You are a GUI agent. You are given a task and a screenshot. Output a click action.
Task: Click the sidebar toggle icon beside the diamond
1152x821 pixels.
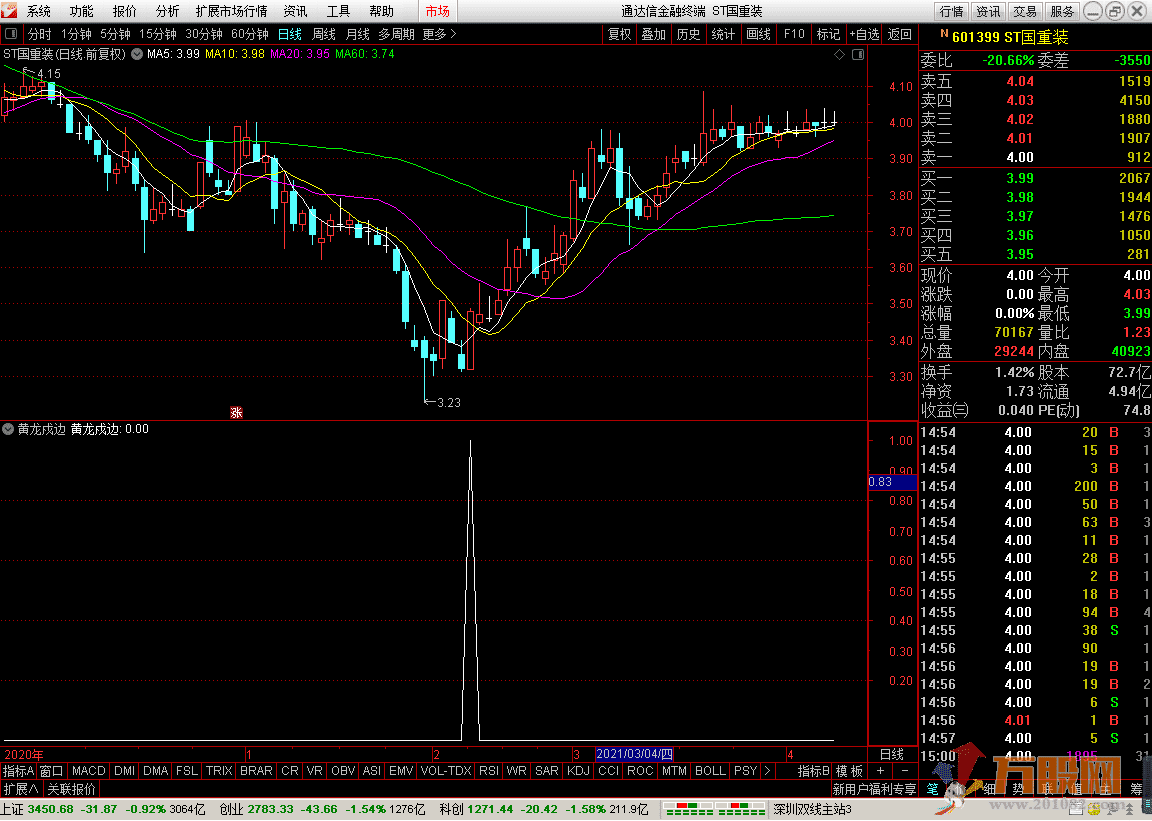[858, 54]
